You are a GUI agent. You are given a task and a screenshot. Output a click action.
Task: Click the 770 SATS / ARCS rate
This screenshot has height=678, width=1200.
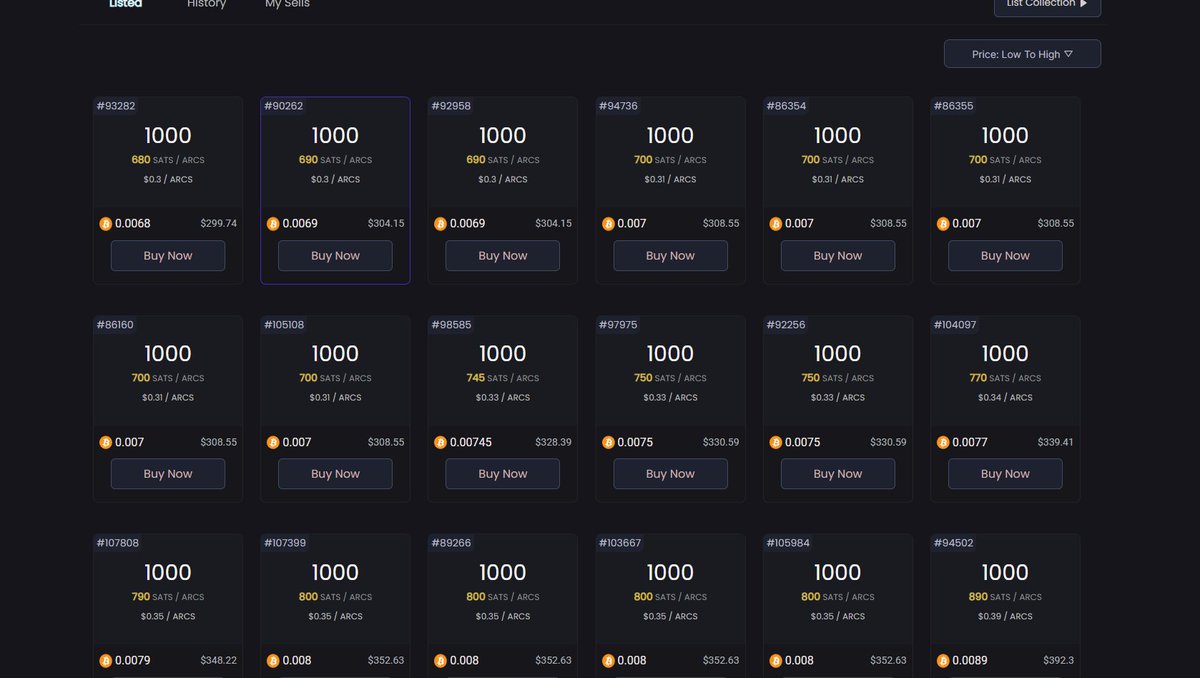pyautogui.click(x=1005, y=378)
